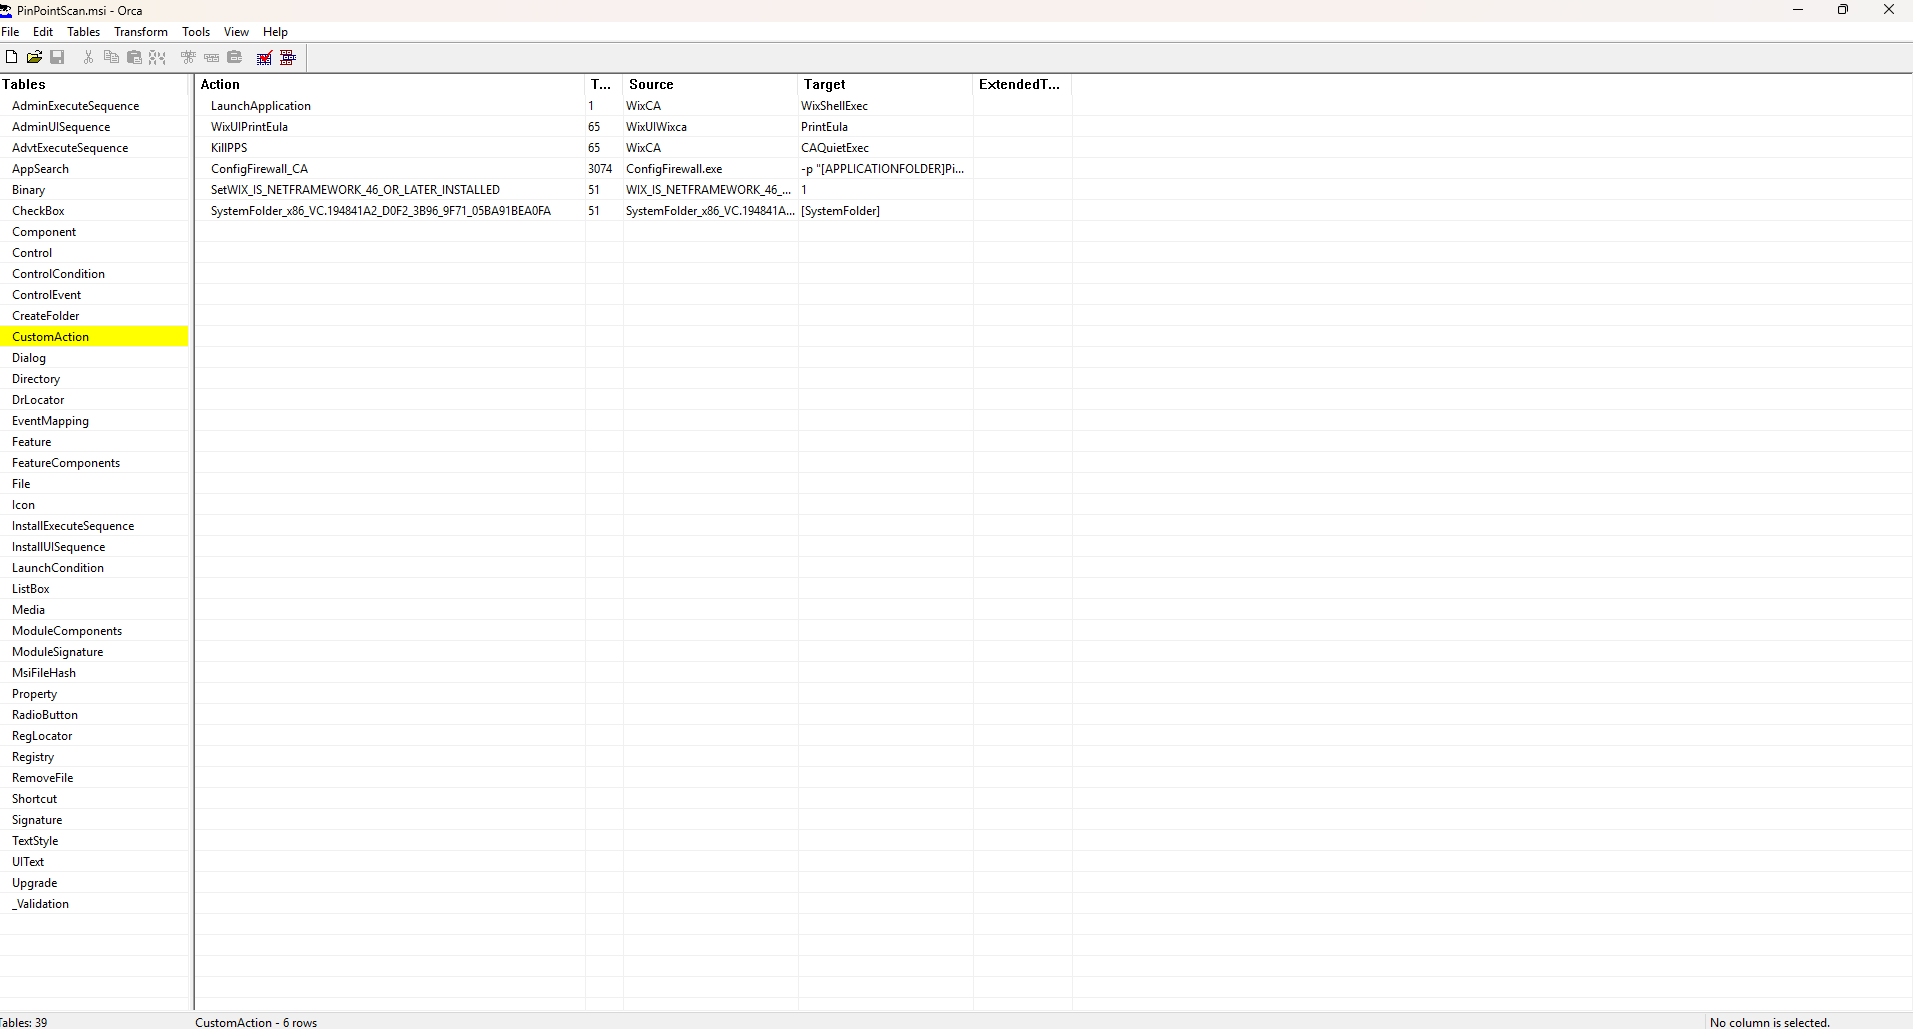The height and width of the screenshot is (1029, 1913).
Task: Select the LaunchApplication row
Action: click(260, 105)
